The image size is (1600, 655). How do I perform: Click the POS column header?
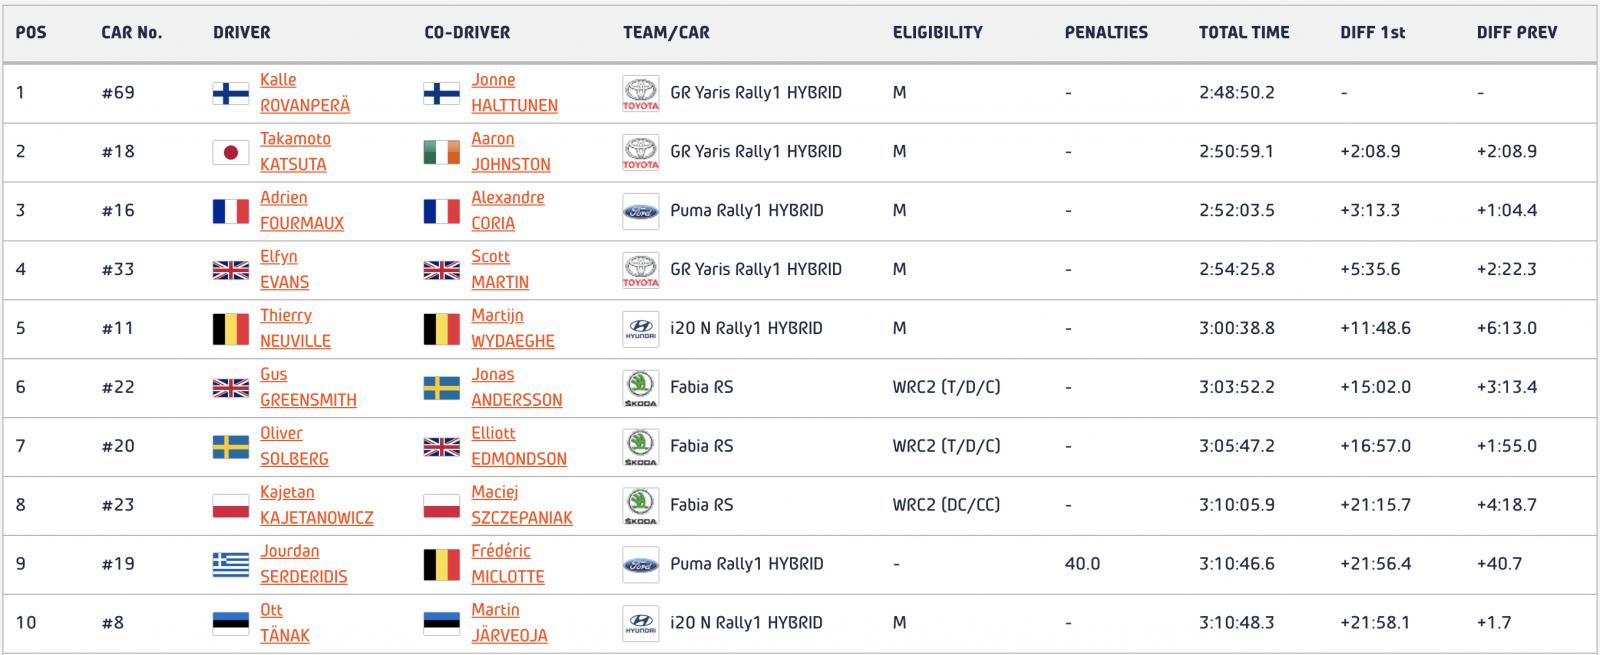(x=31, y=32)
